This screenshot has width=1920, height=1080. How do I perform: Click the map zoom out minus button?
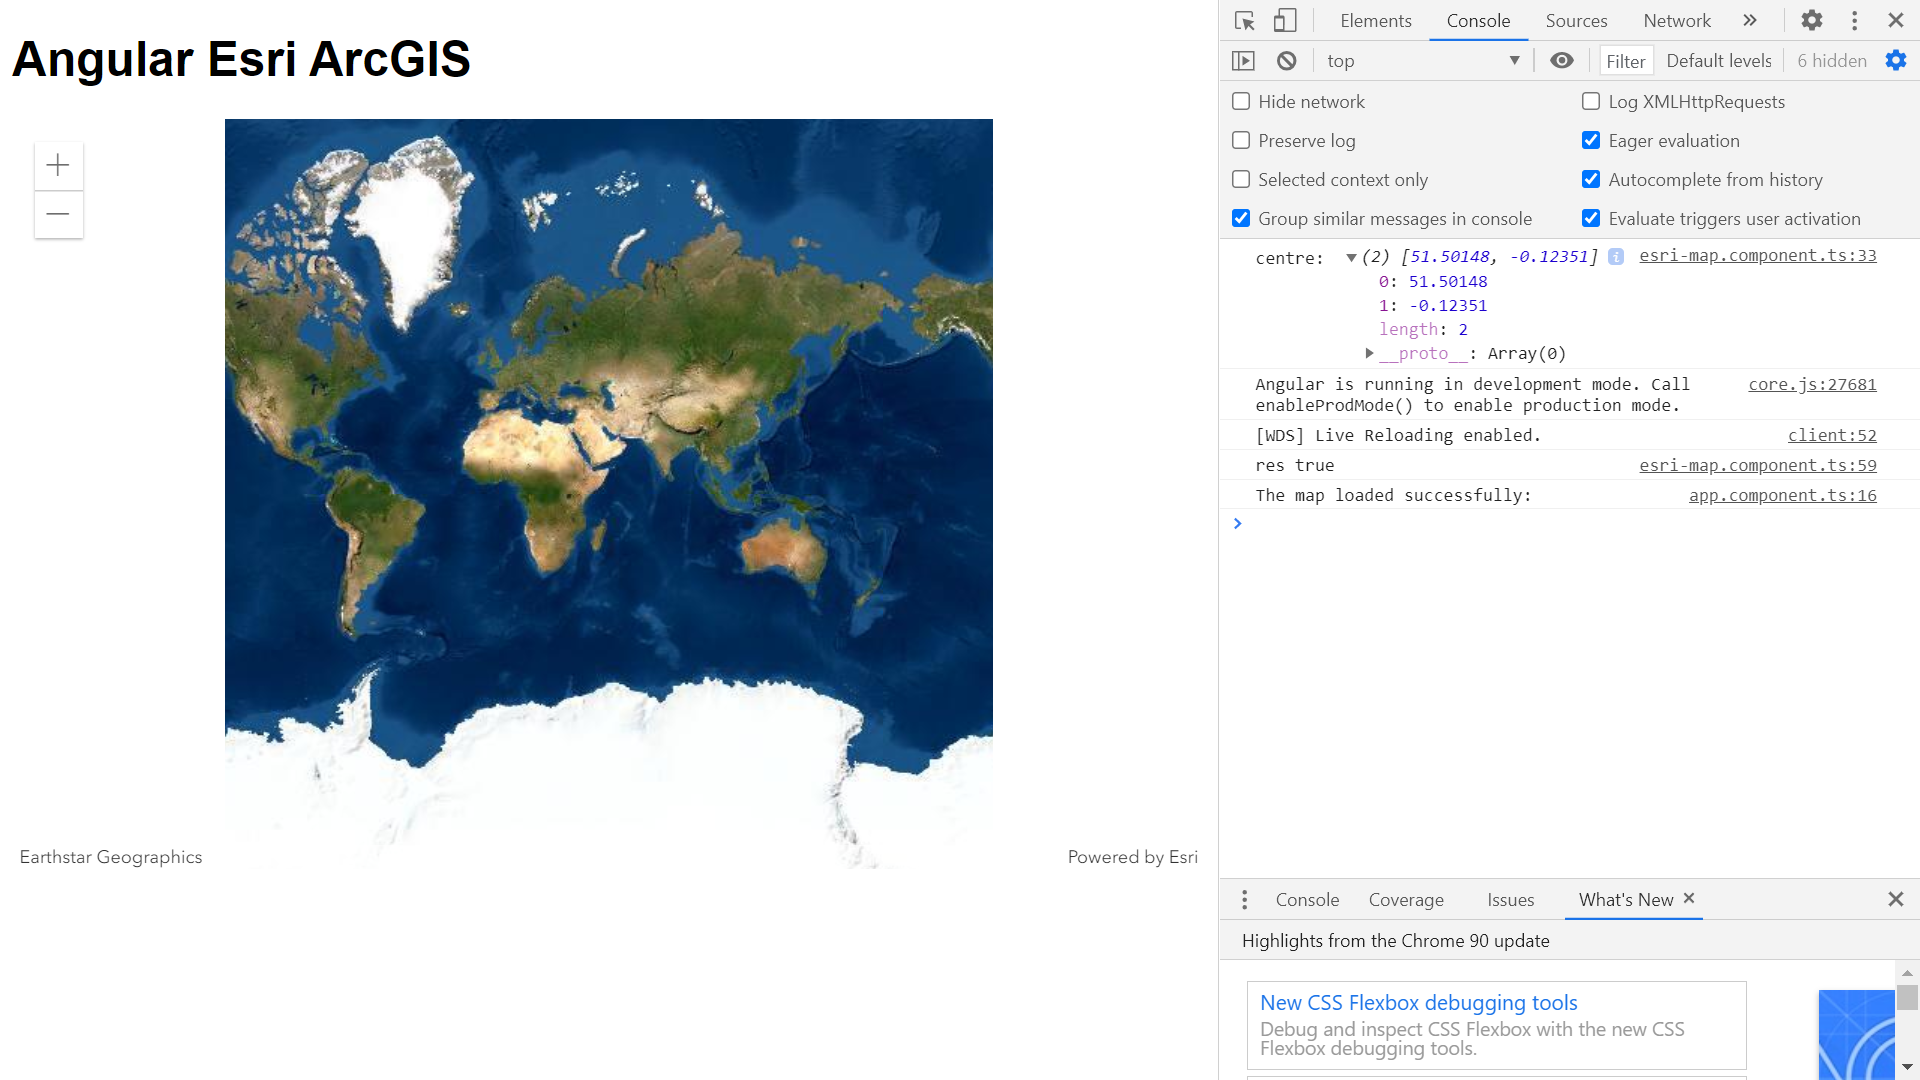[x=58, y=214]
